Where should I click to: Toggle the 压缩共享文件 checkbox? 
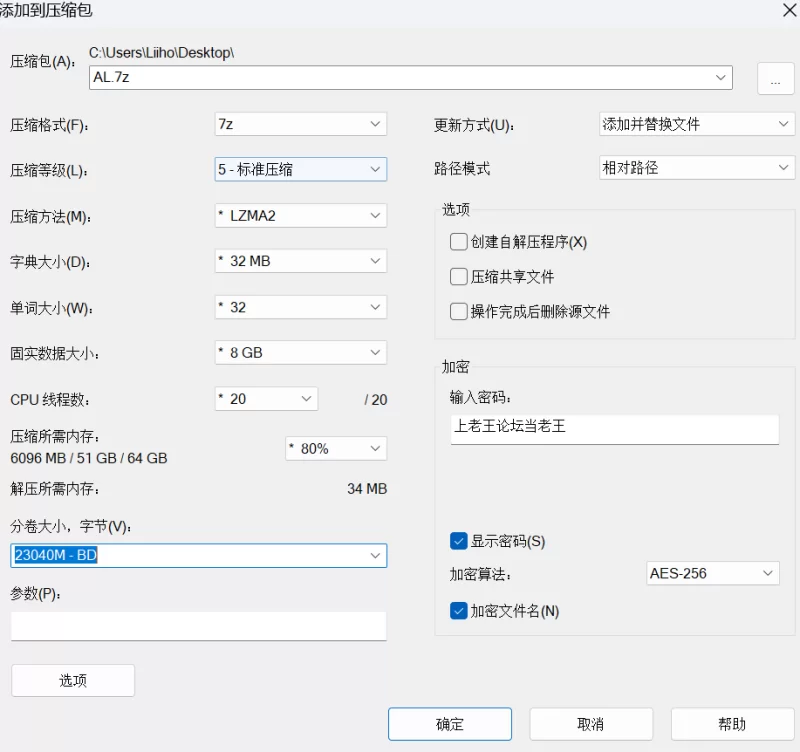459,276
